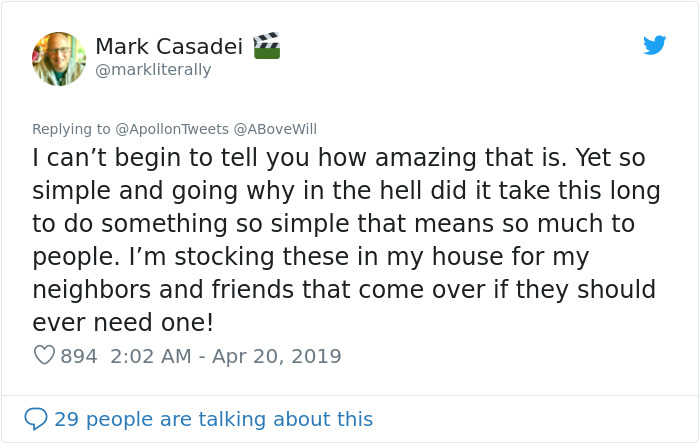The height and width of the screenshot is (444, 700).
Task: Open the 2:02 AM timestamp
Action: click(x=151, y=356)
